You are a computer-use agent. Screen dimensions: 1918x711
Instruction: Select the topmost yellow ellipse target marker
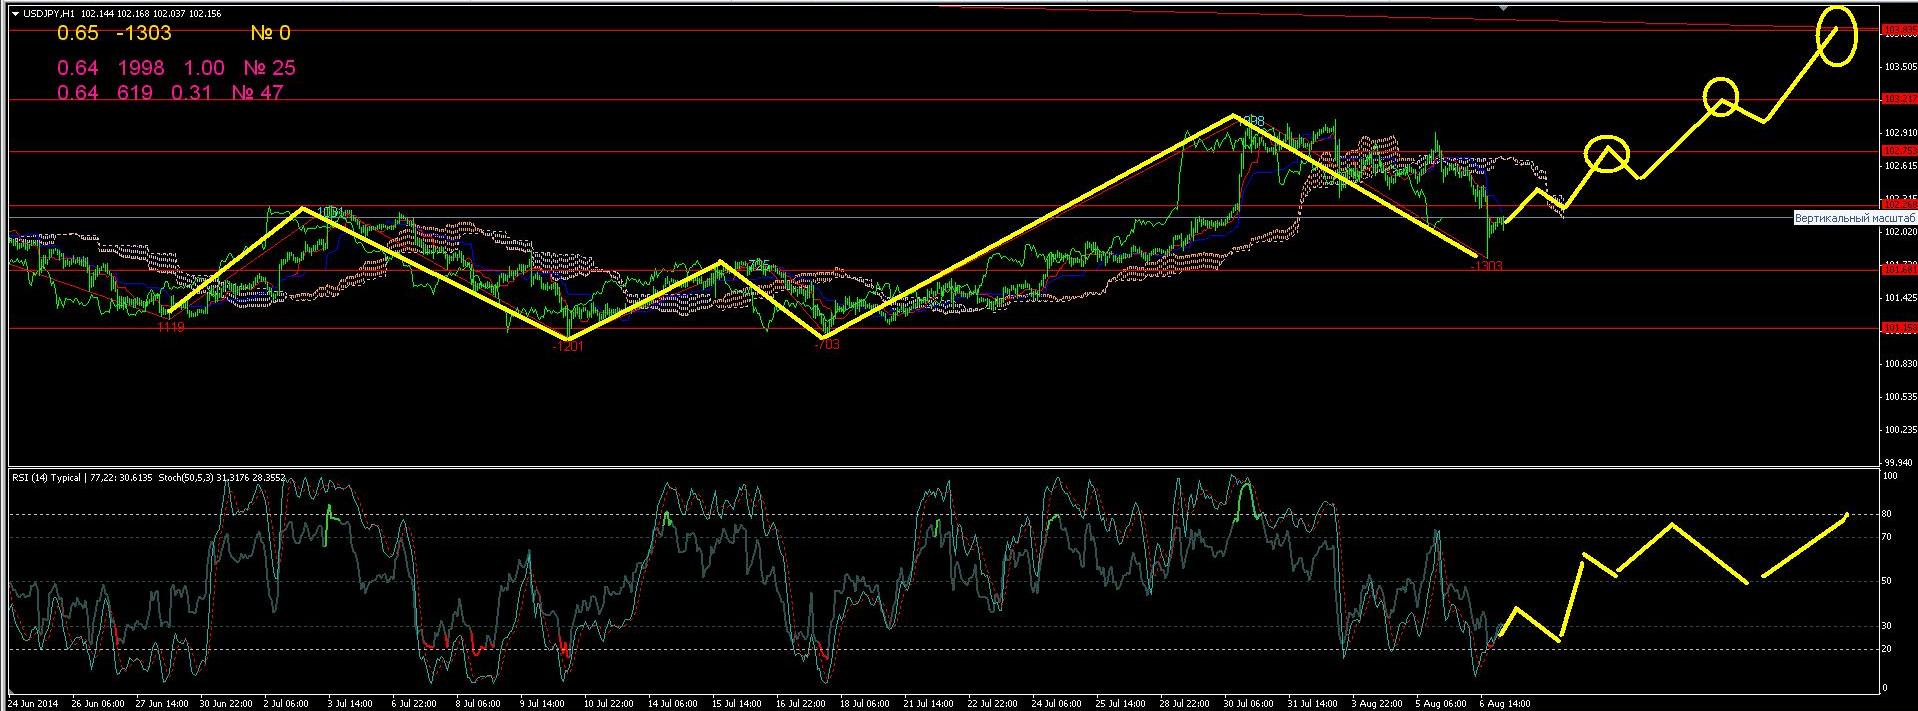pos(1836,35)
